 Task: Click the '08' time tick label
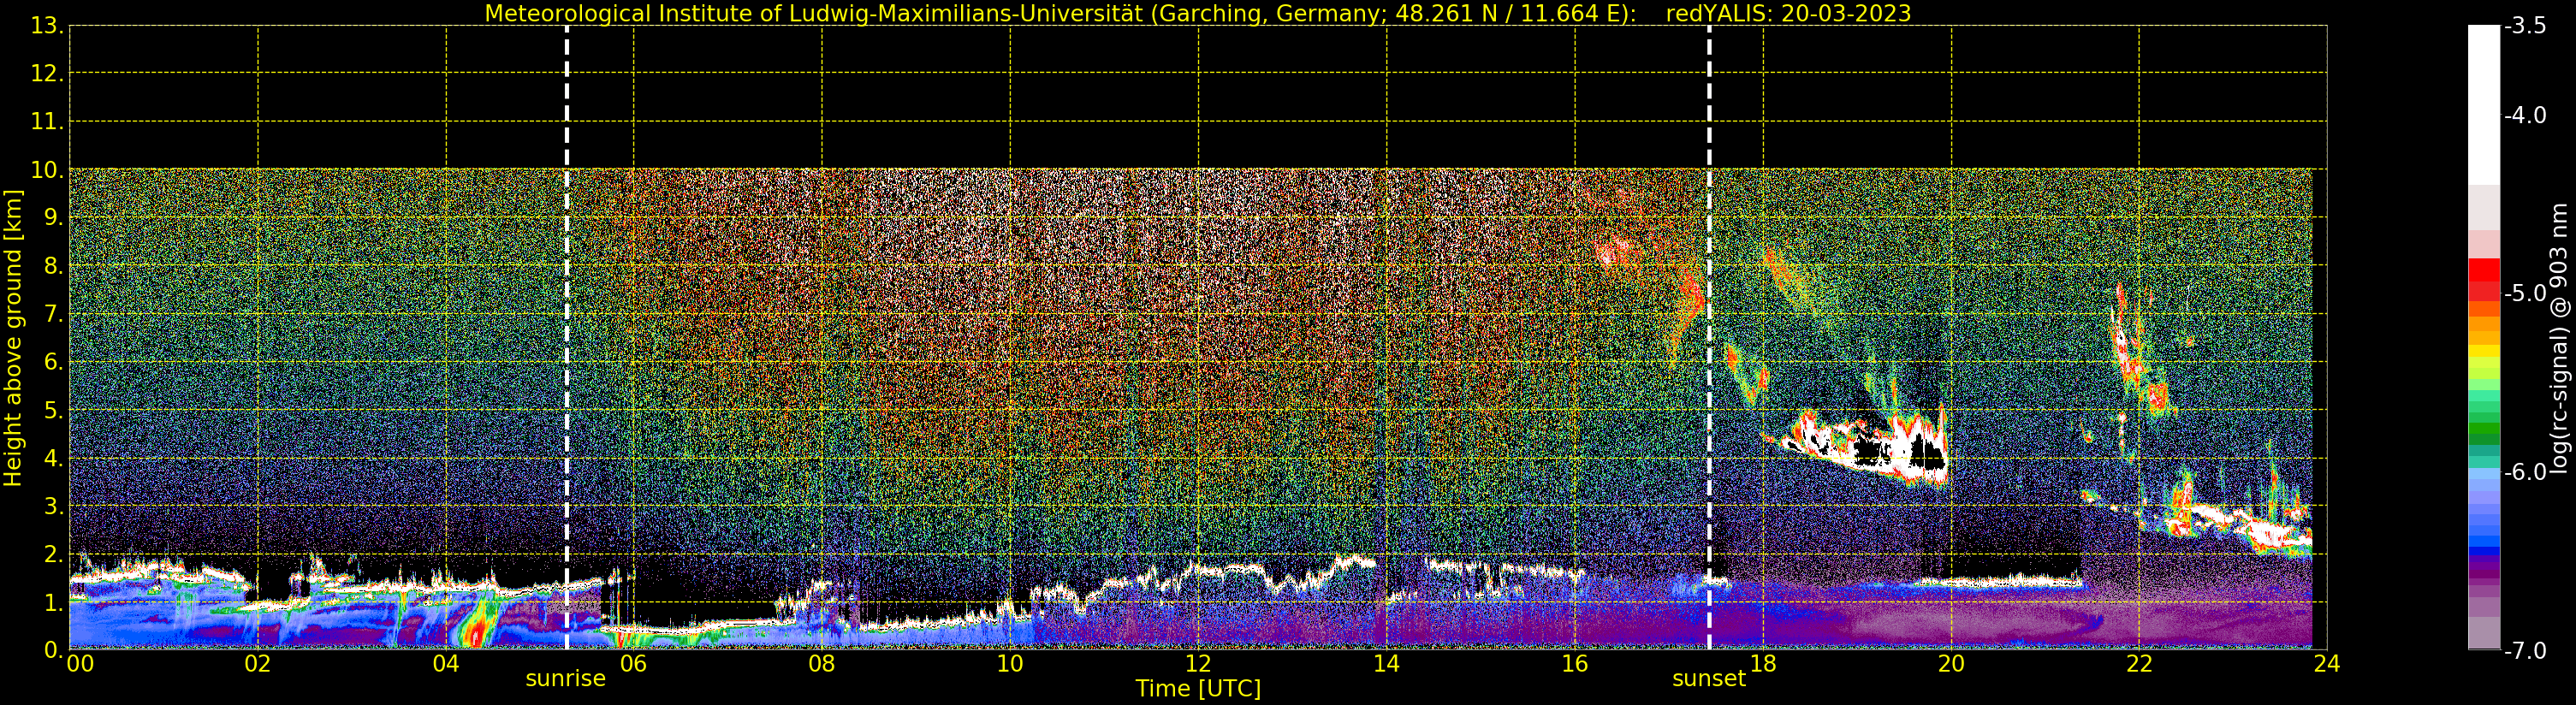click(x=822, y=663)
